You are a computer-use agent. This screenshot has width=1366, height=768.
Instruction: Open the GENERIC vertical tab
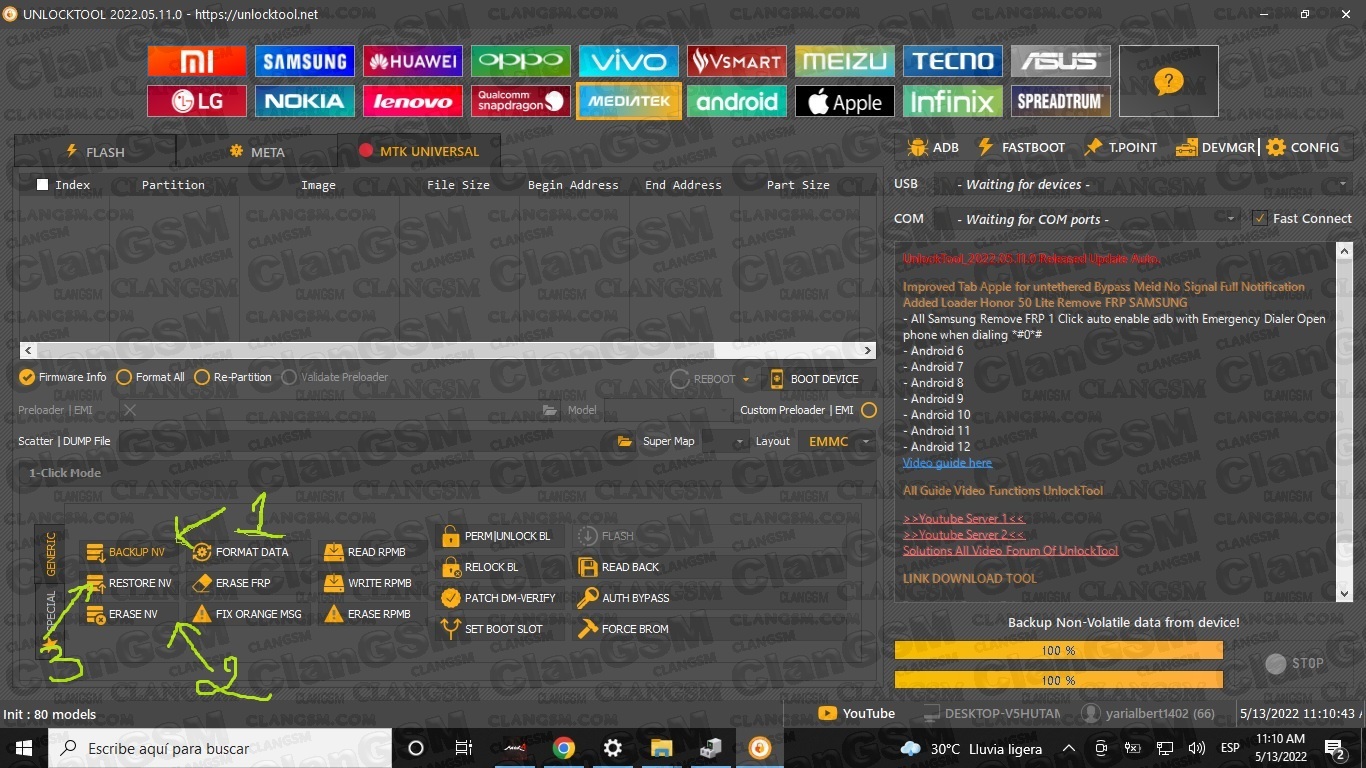tap(50, 553)
